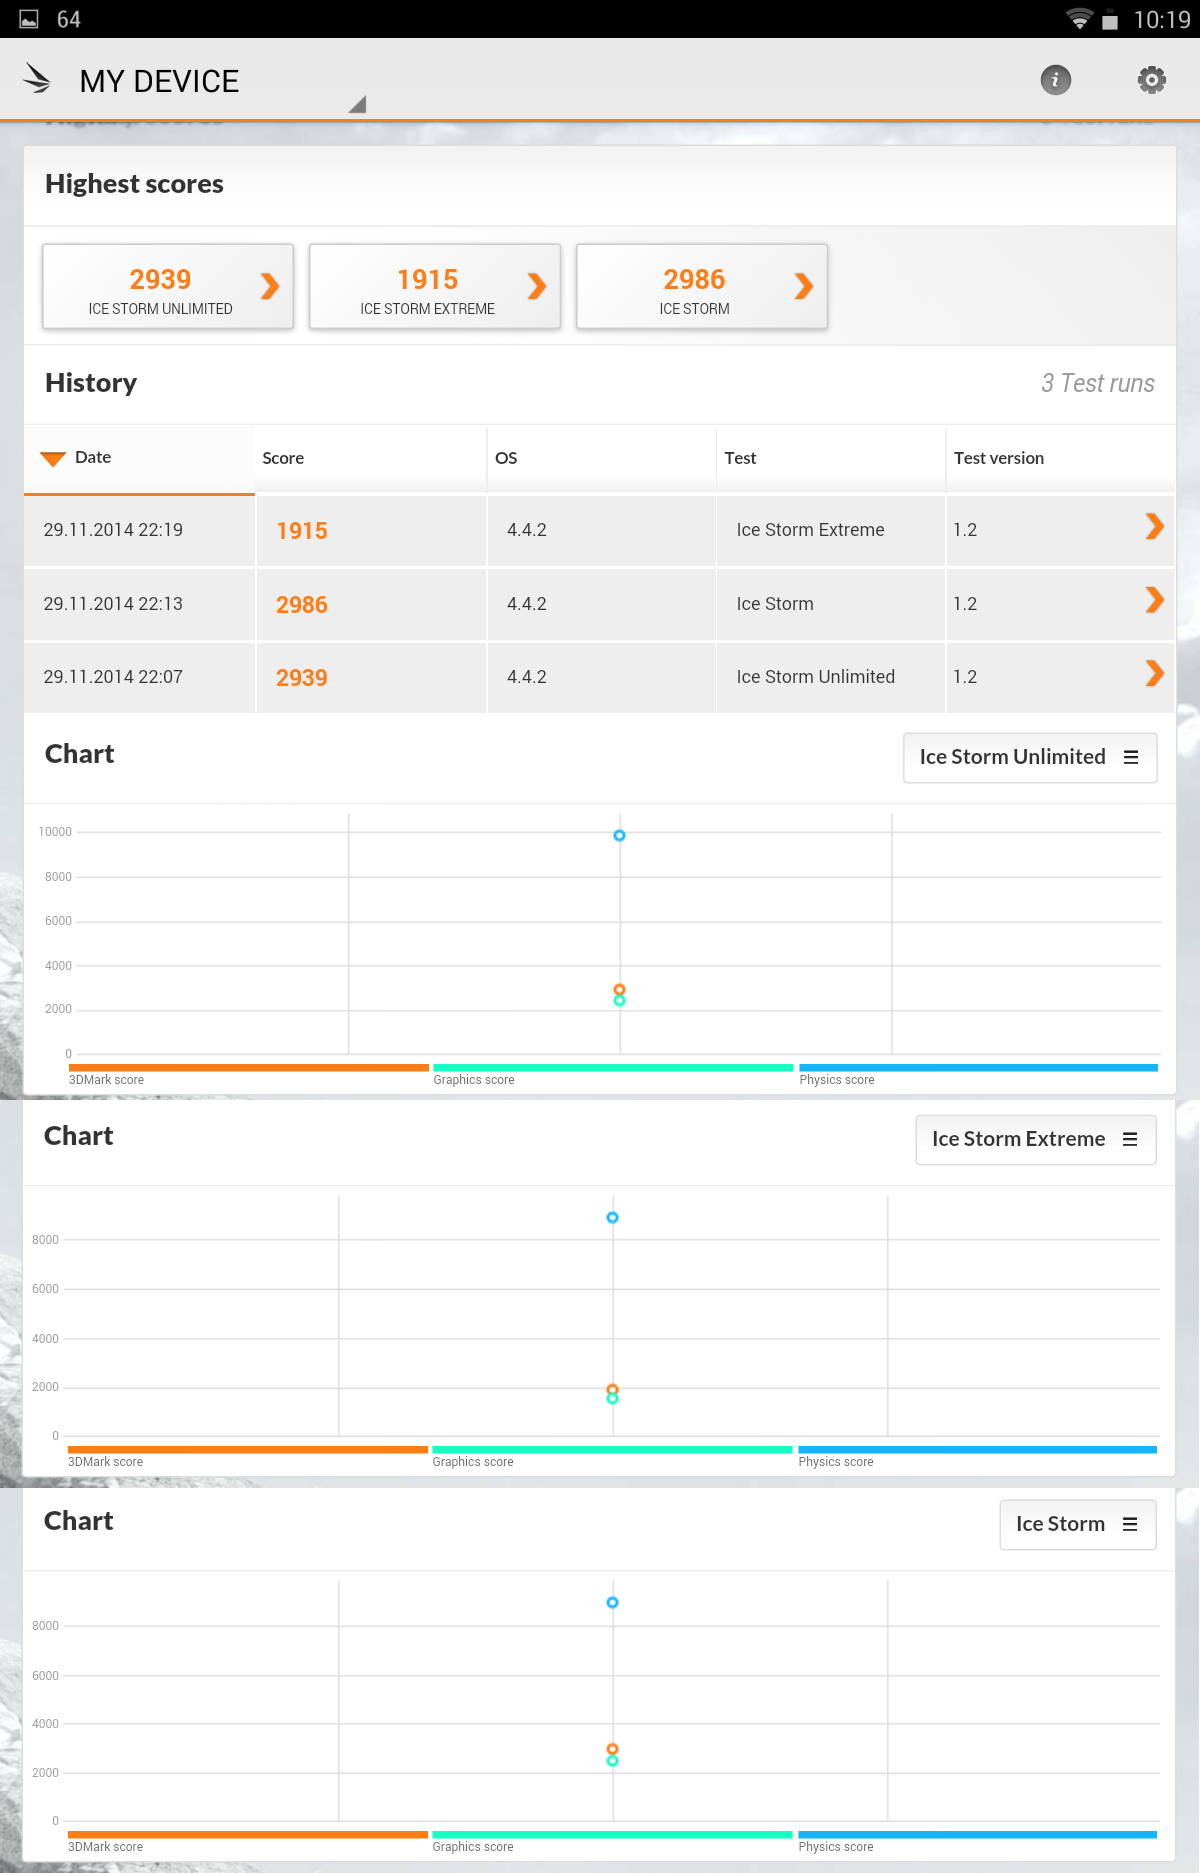Tap the Wi-Fi status icon
The width and height of the screenshot is (1200, 1873).
1079,19
